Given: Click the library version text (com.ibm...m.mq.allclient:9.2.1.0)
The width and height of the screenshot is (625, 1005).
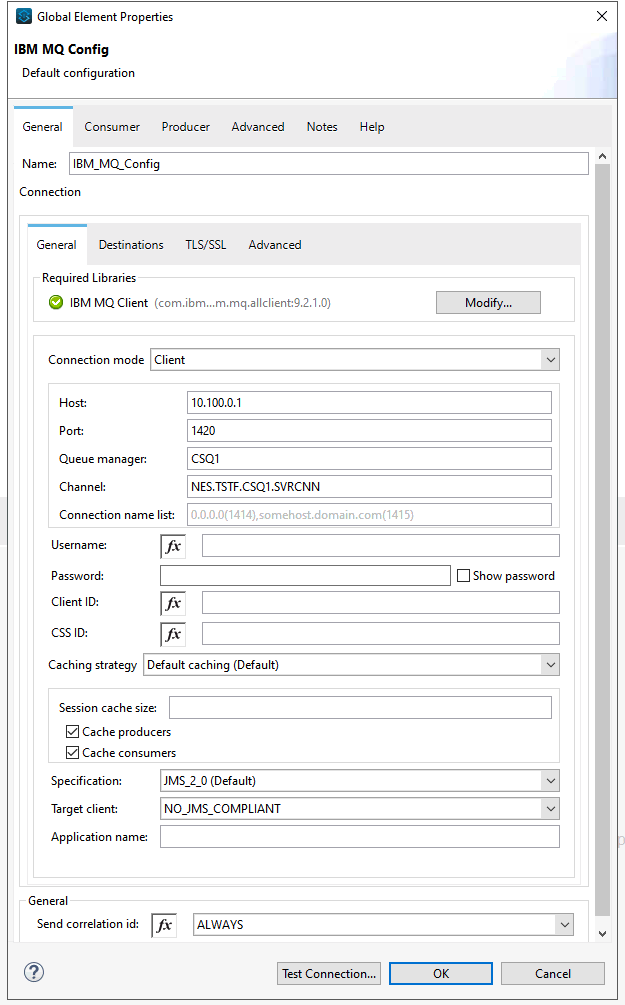Looking at the screenshot, I should click(x=242, y=303).
